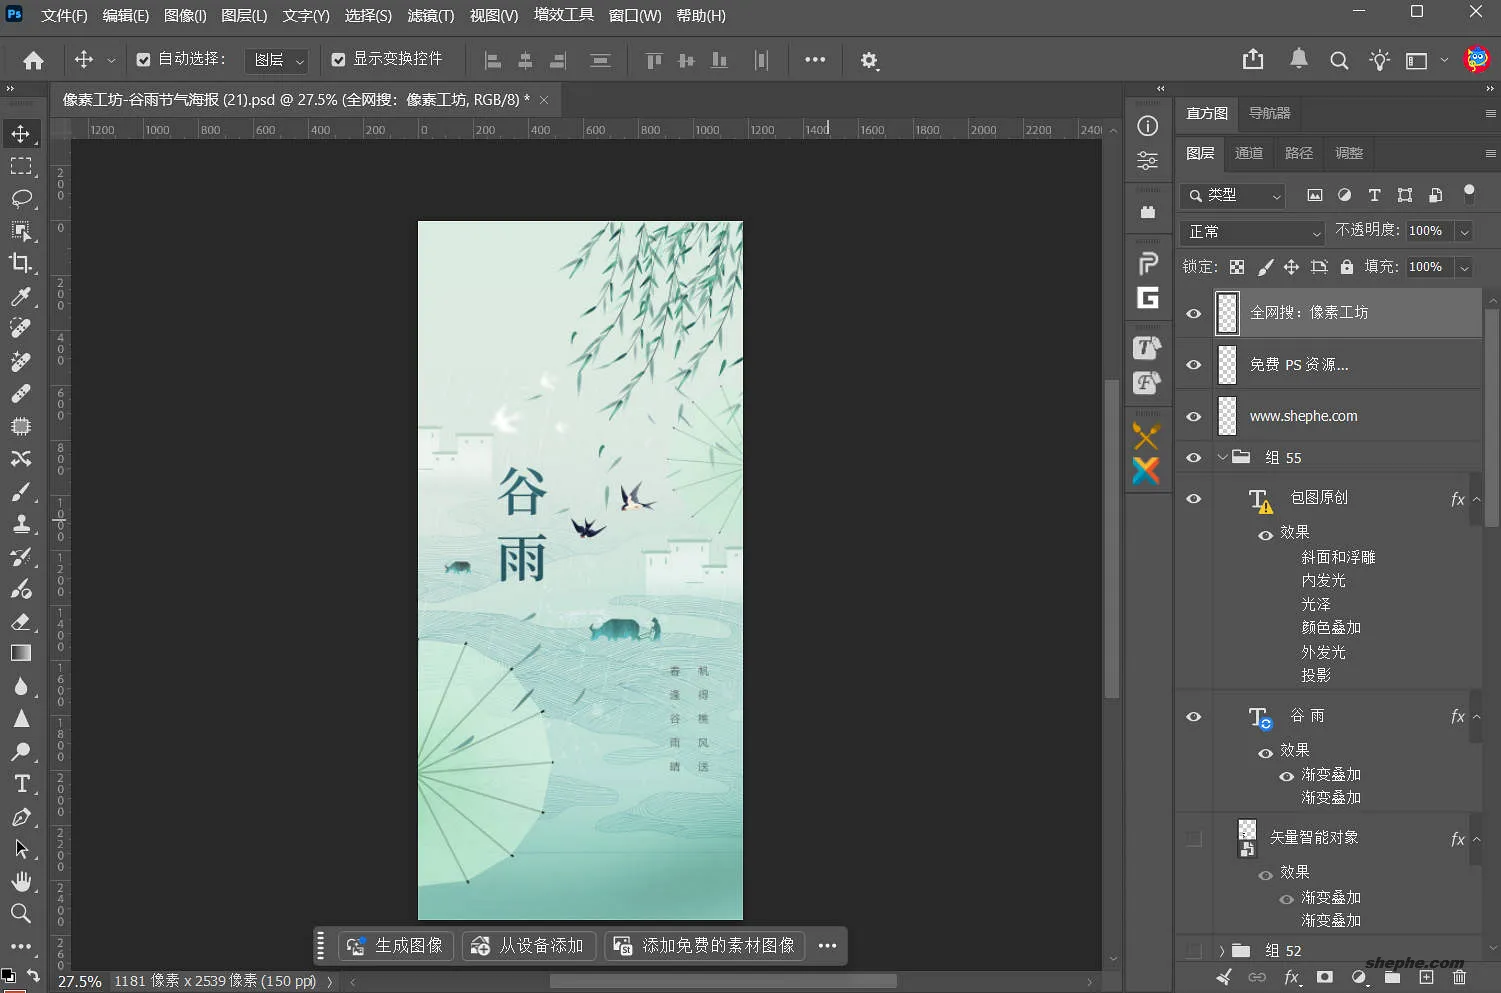Collapse effects of the 包图原创 layer
The image size is (1501, 993).
pyautogui.click(x=1477, y=499)
